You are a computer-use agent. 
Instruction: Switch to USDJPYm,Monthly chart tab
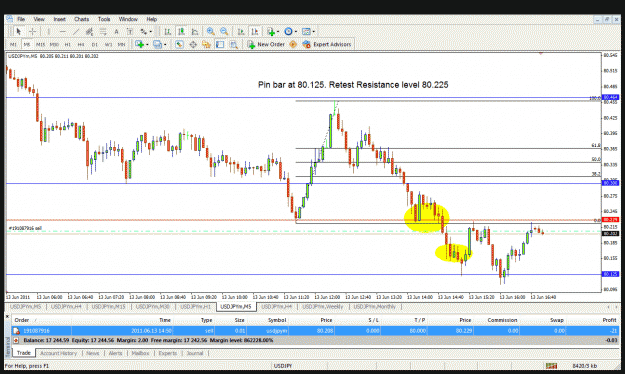[374, 307]
